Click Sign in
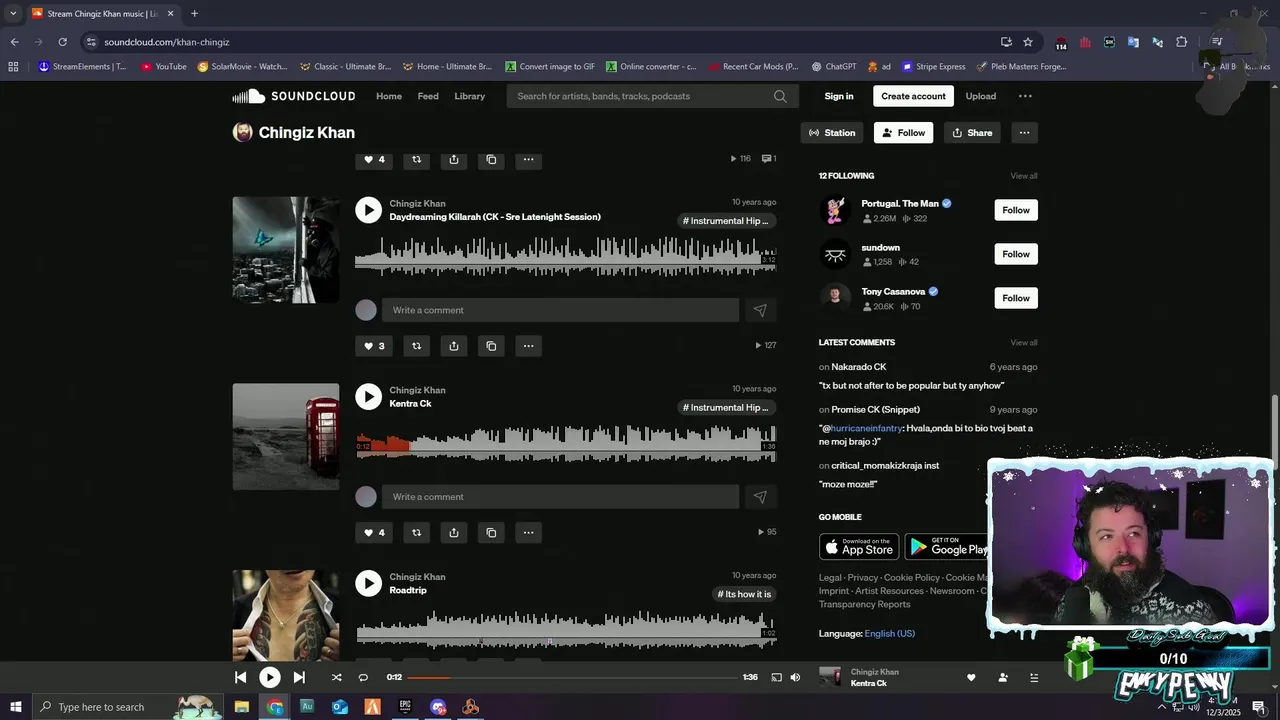This screenshot has width=1280, height=720. pos(839,96)
